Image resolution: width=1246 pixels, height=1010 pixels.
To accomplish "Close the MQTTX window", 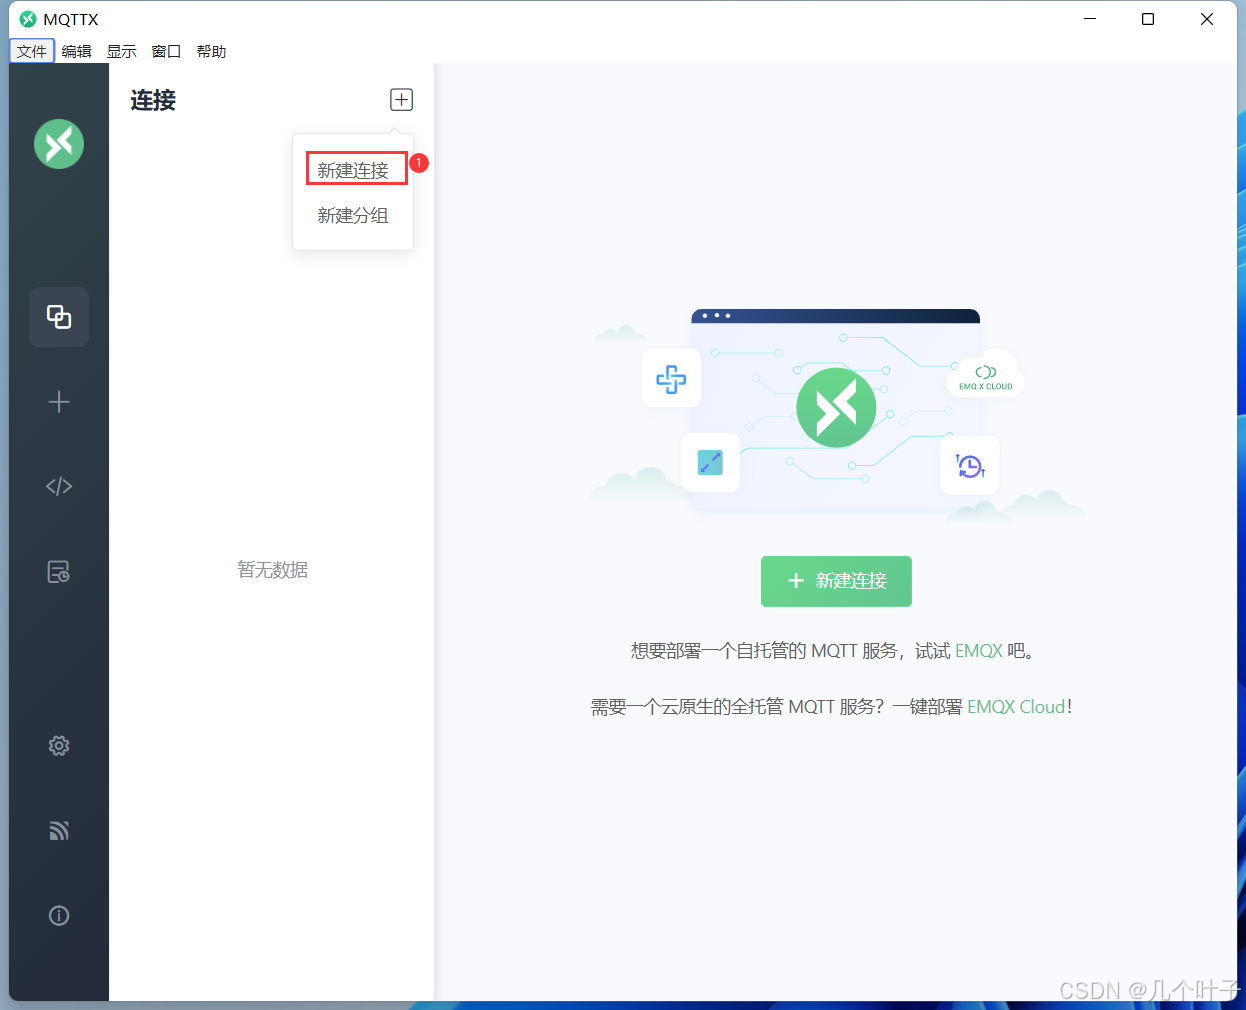I will point(1207,19).
